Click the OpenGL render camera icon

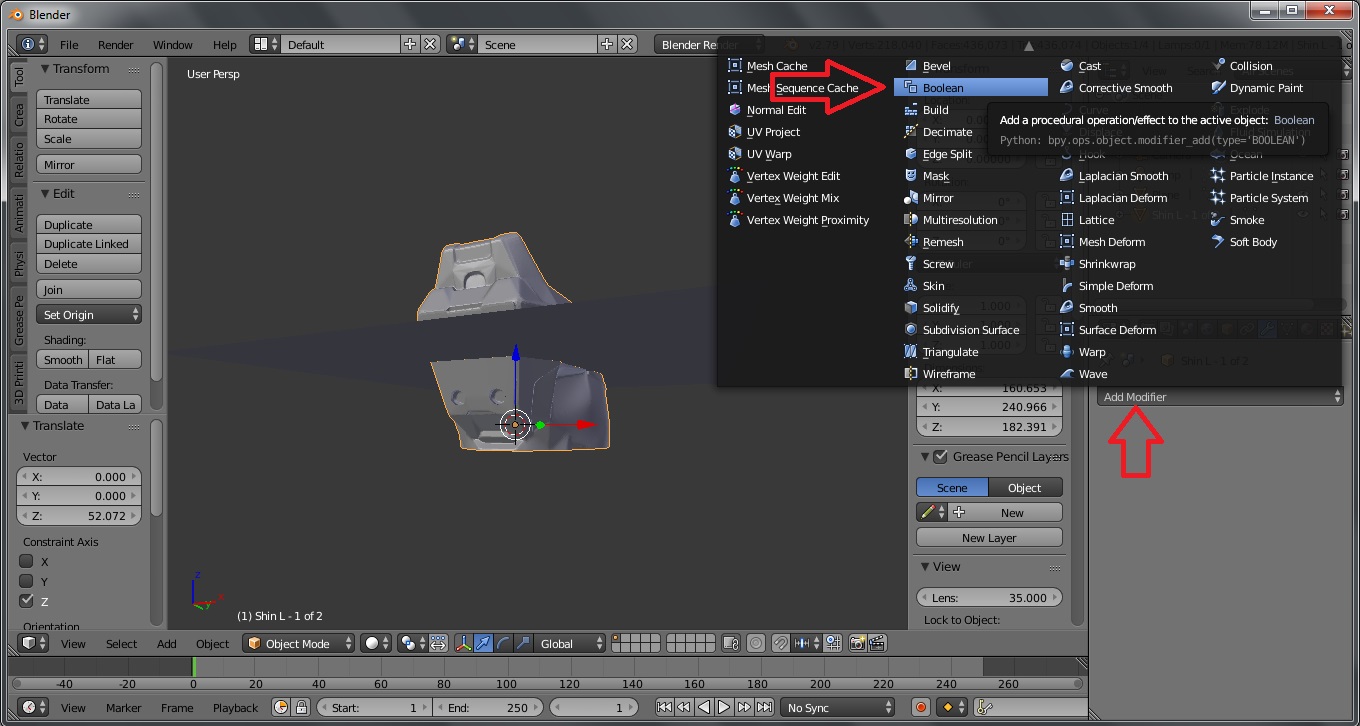tap(857, 644)
